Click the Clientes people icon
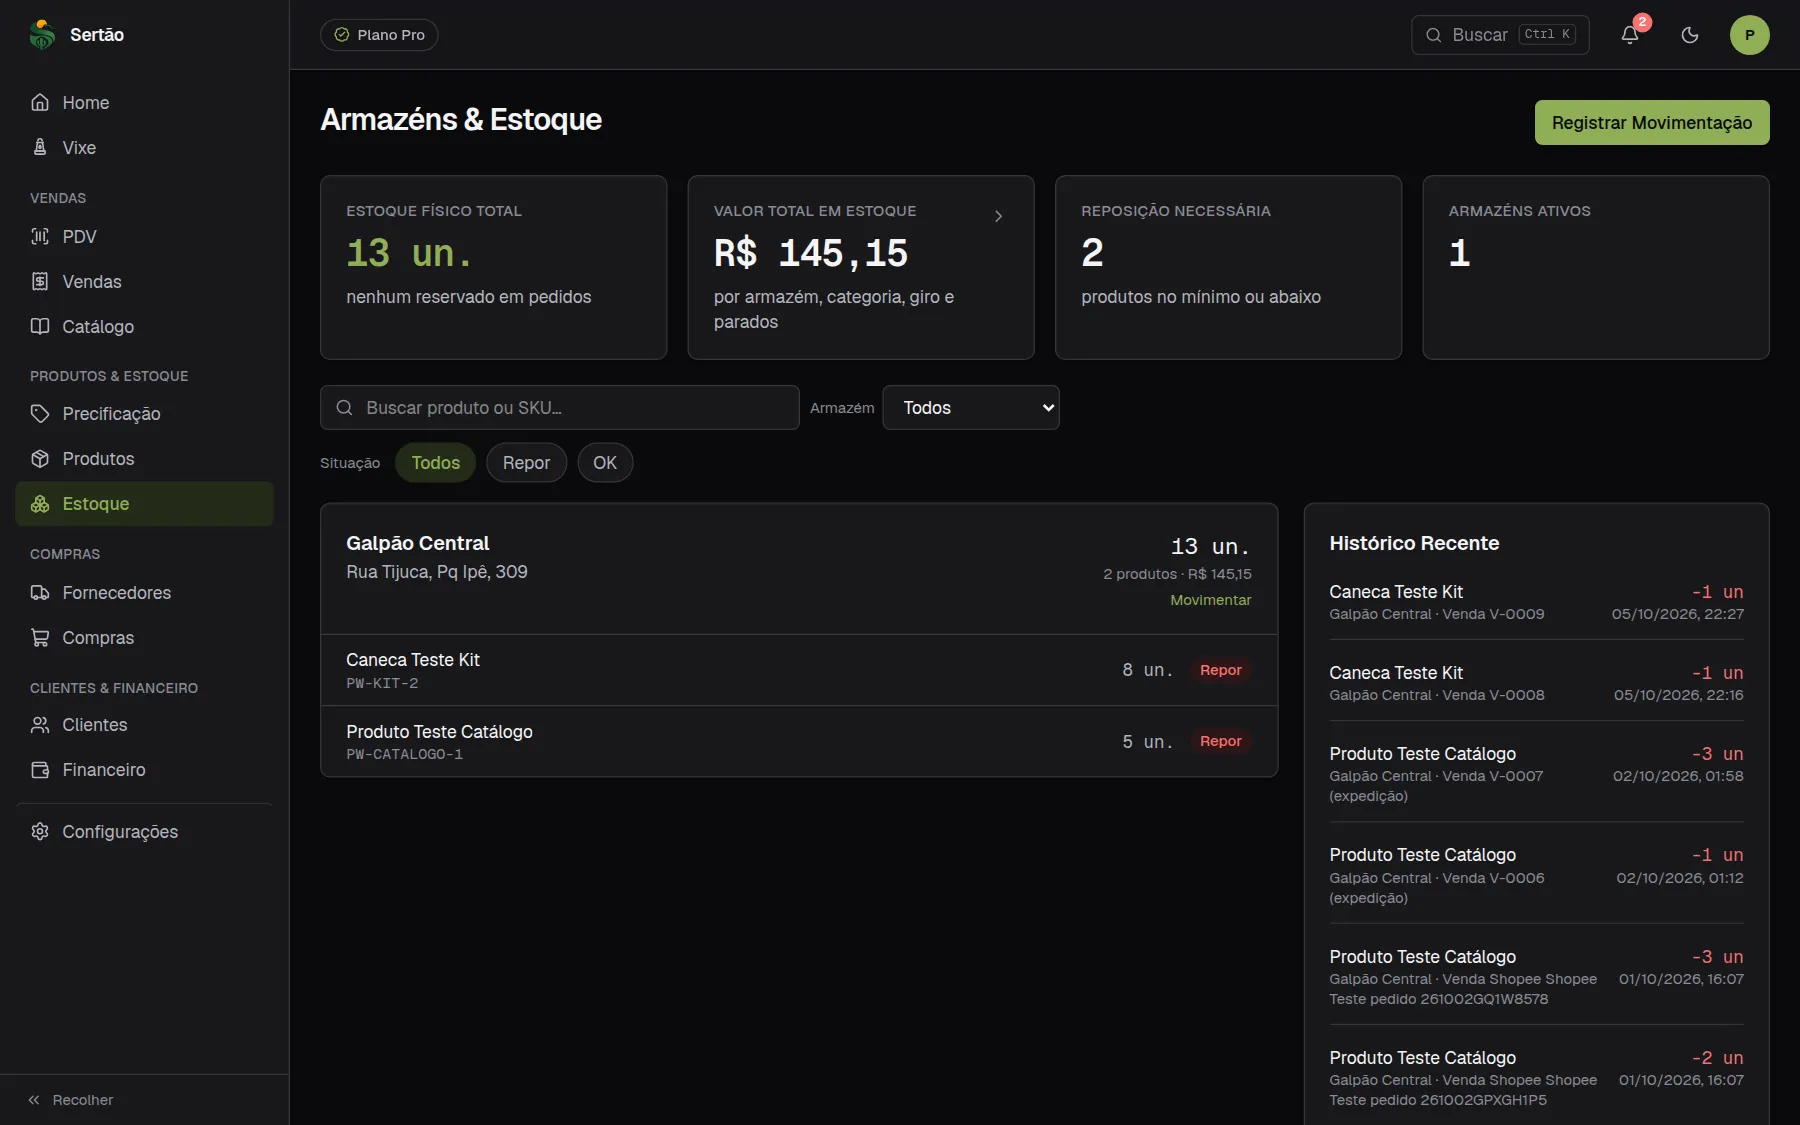The width and height of the screenshot is (1800, 1125). 40,725
